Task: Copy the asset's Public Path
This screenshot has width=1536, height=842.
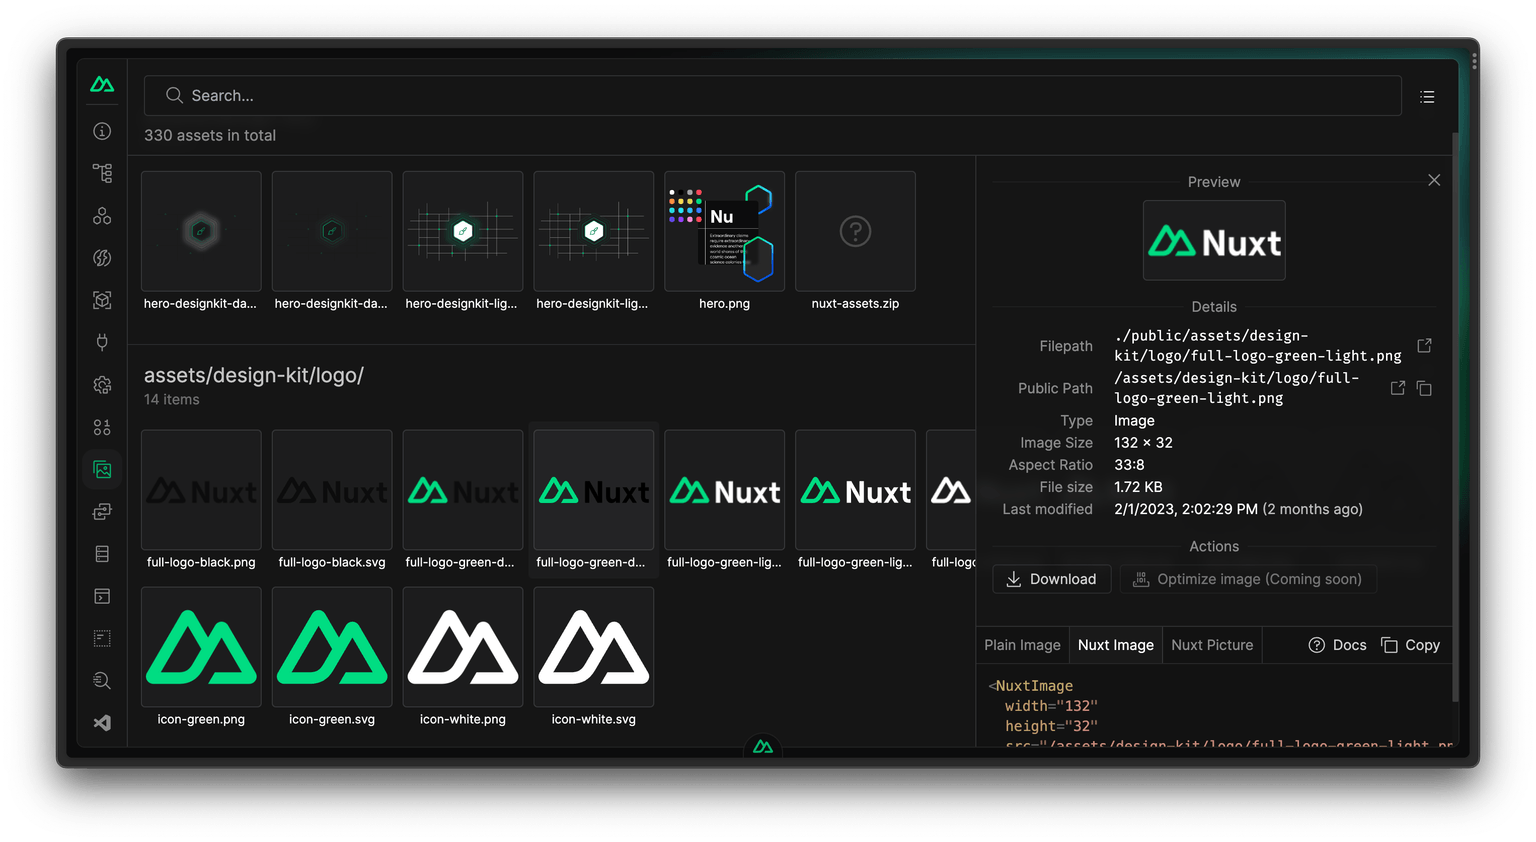Action: point(1424,388)
